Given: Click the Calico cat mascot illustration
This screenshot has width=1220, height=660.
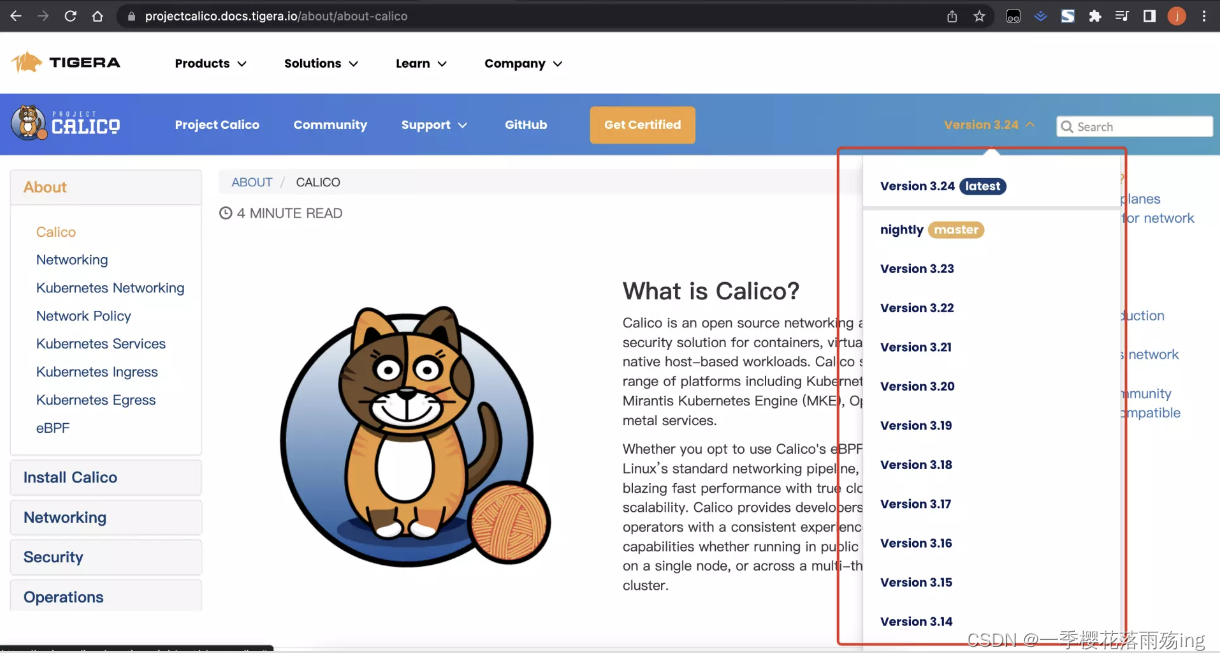Looking at the screenshot, I should click(x=415, y=436).
